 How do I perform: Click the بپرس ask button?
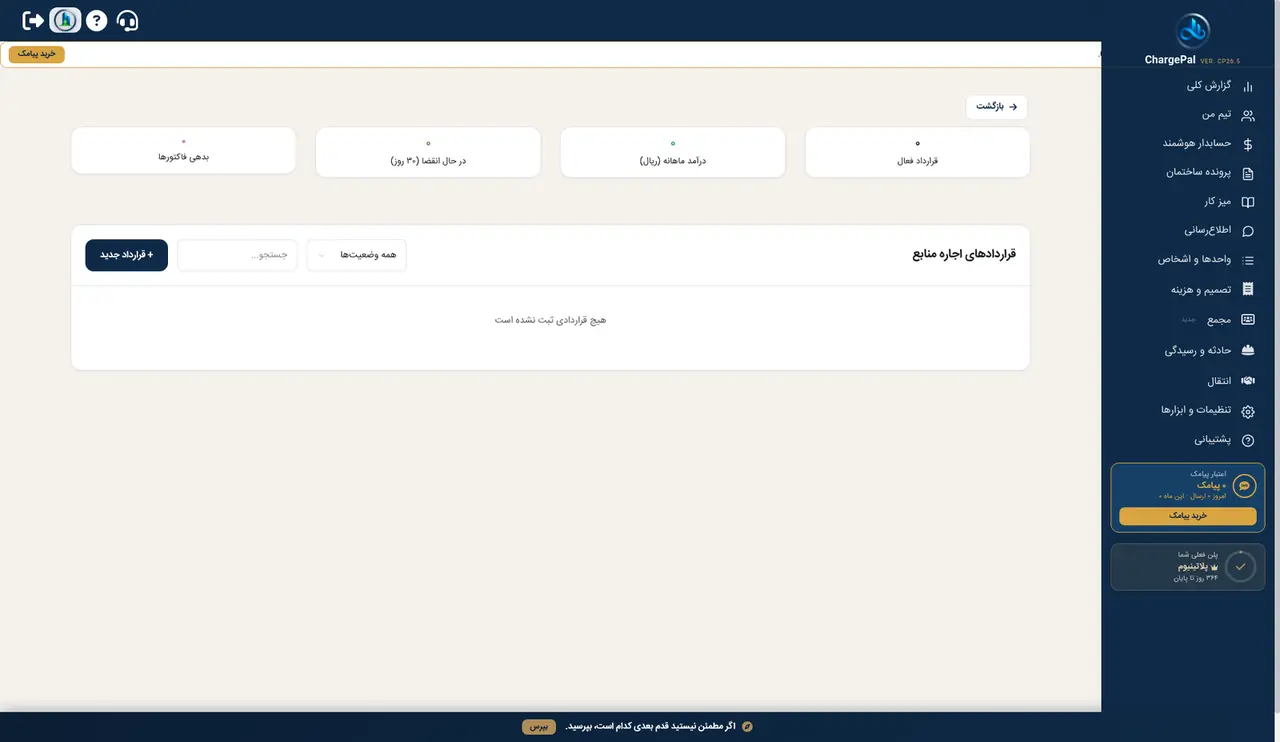point(538,726)
